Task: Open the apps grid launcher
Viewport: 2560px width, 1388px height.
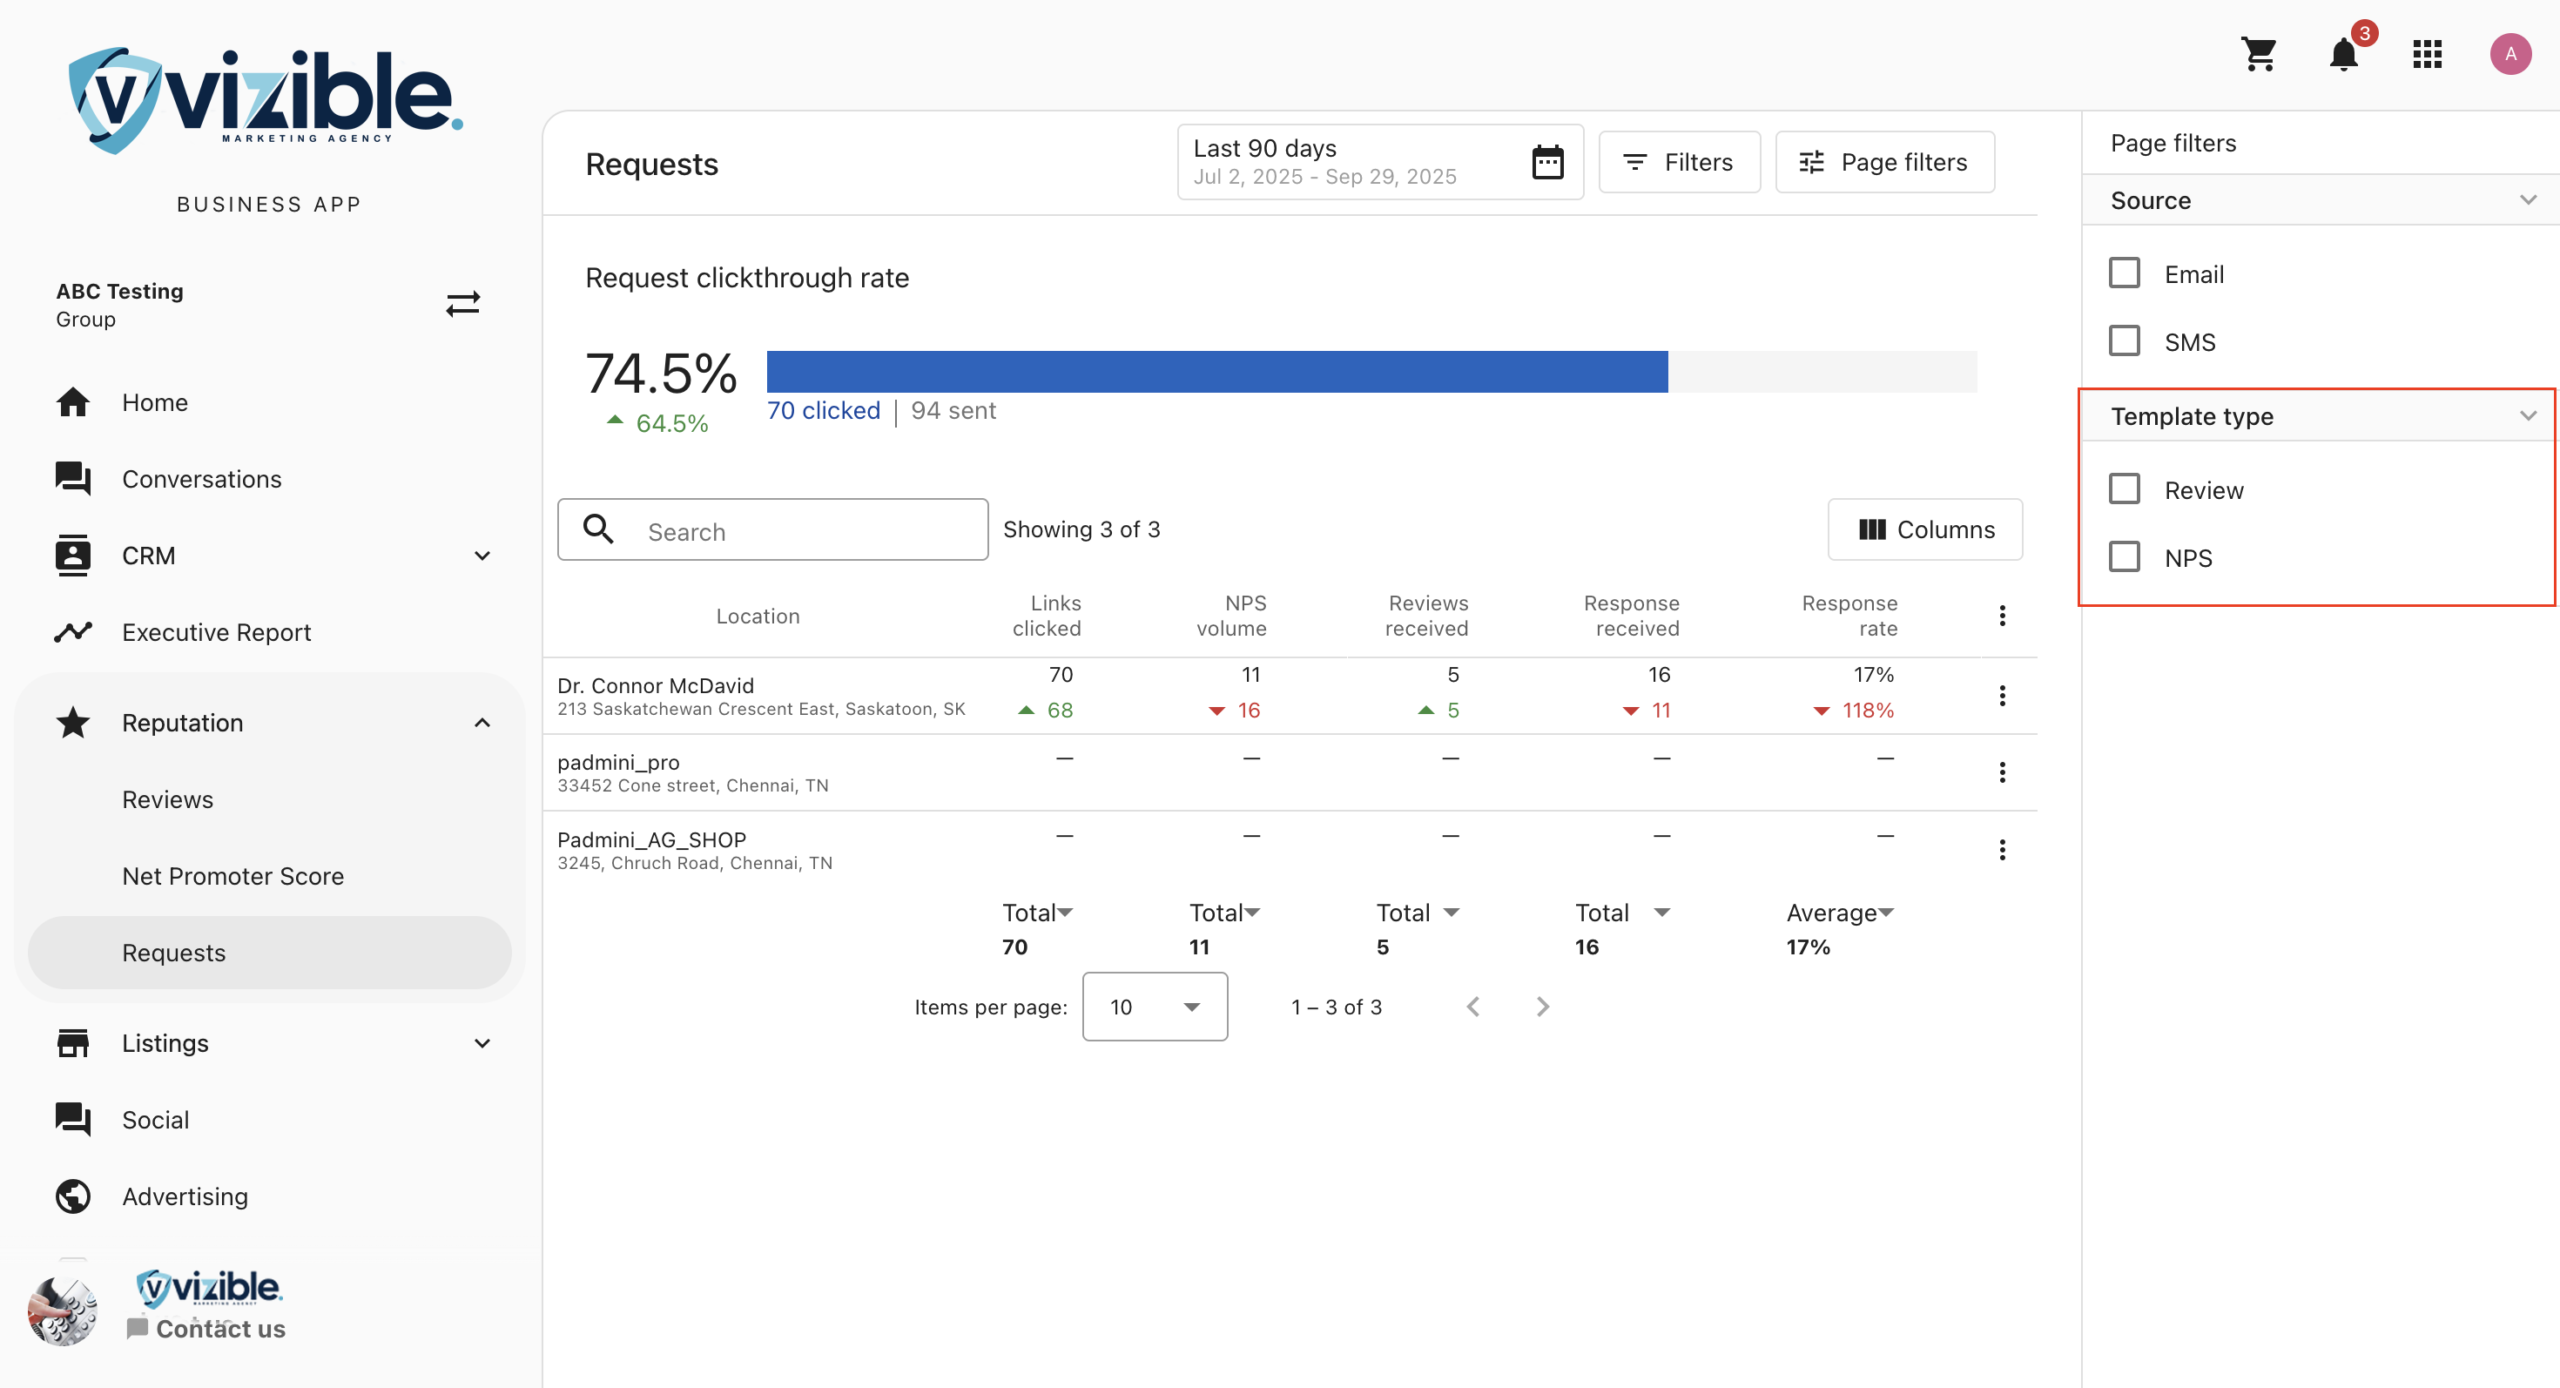Action: click(x=2427, y=54)
